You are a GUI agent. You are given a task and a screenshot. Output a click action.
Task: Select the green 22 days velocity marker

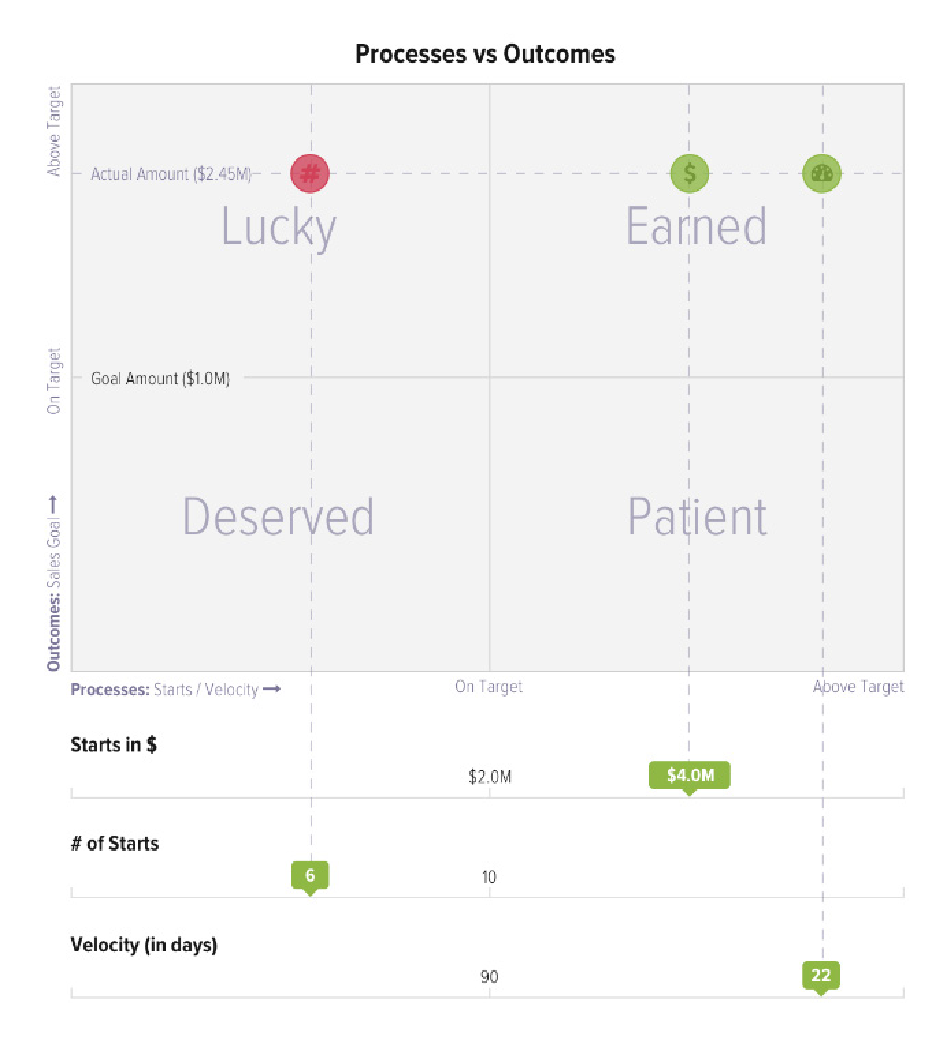click(821, 975)
